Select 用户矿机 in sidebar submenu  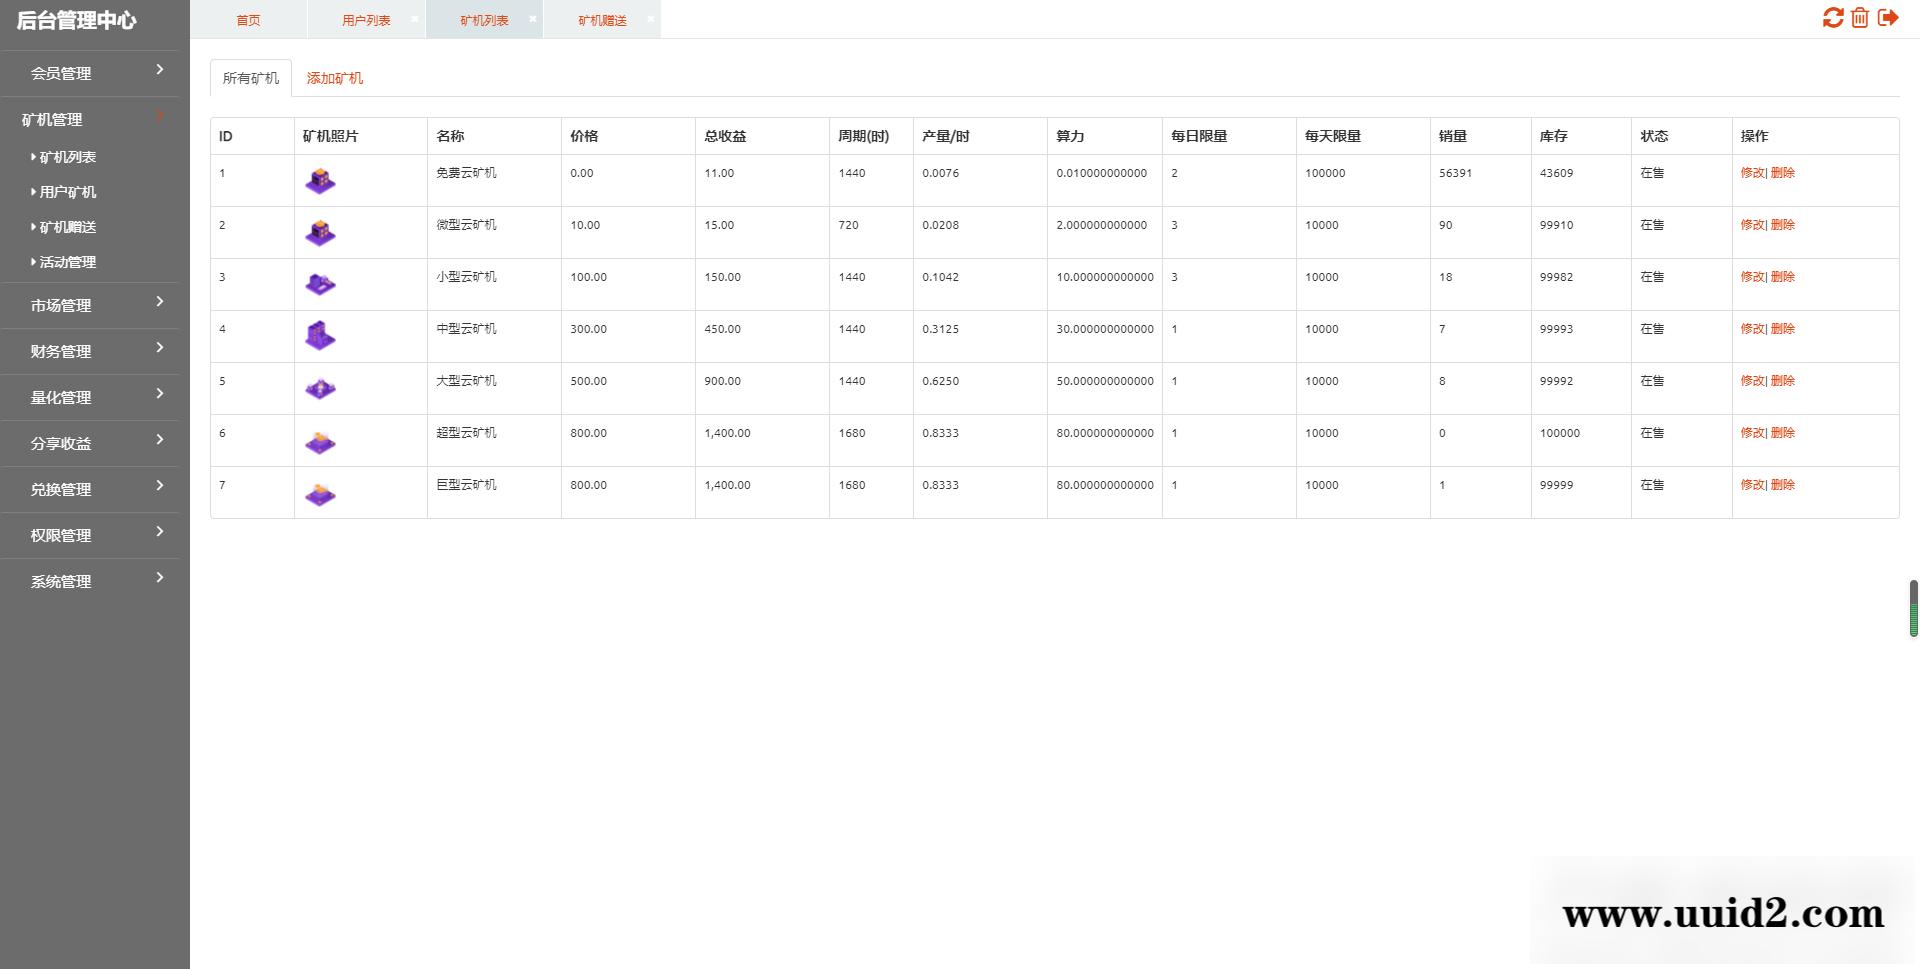pyautogui.click(x=68, y=192)
